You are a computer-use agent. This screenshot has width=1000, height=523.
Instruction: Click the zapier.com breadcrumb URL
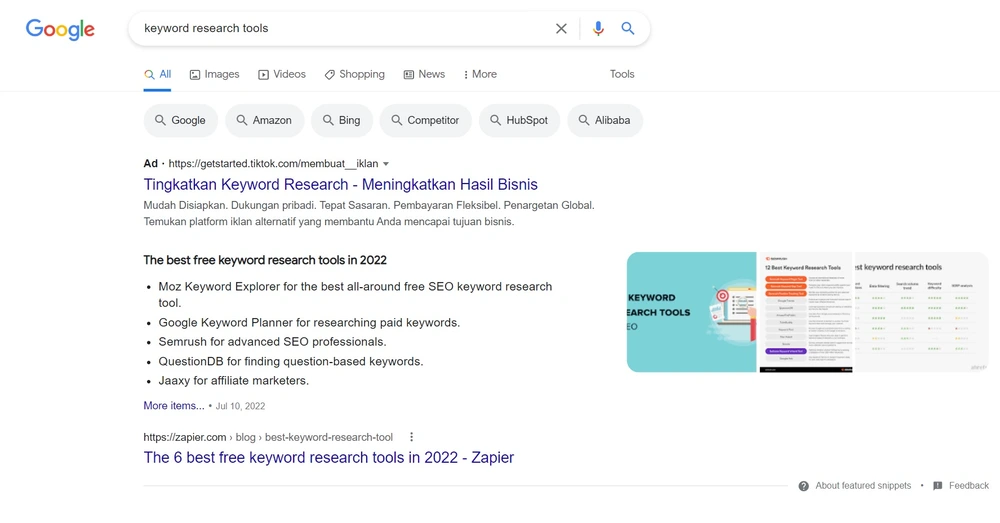[x=268, y=438]
